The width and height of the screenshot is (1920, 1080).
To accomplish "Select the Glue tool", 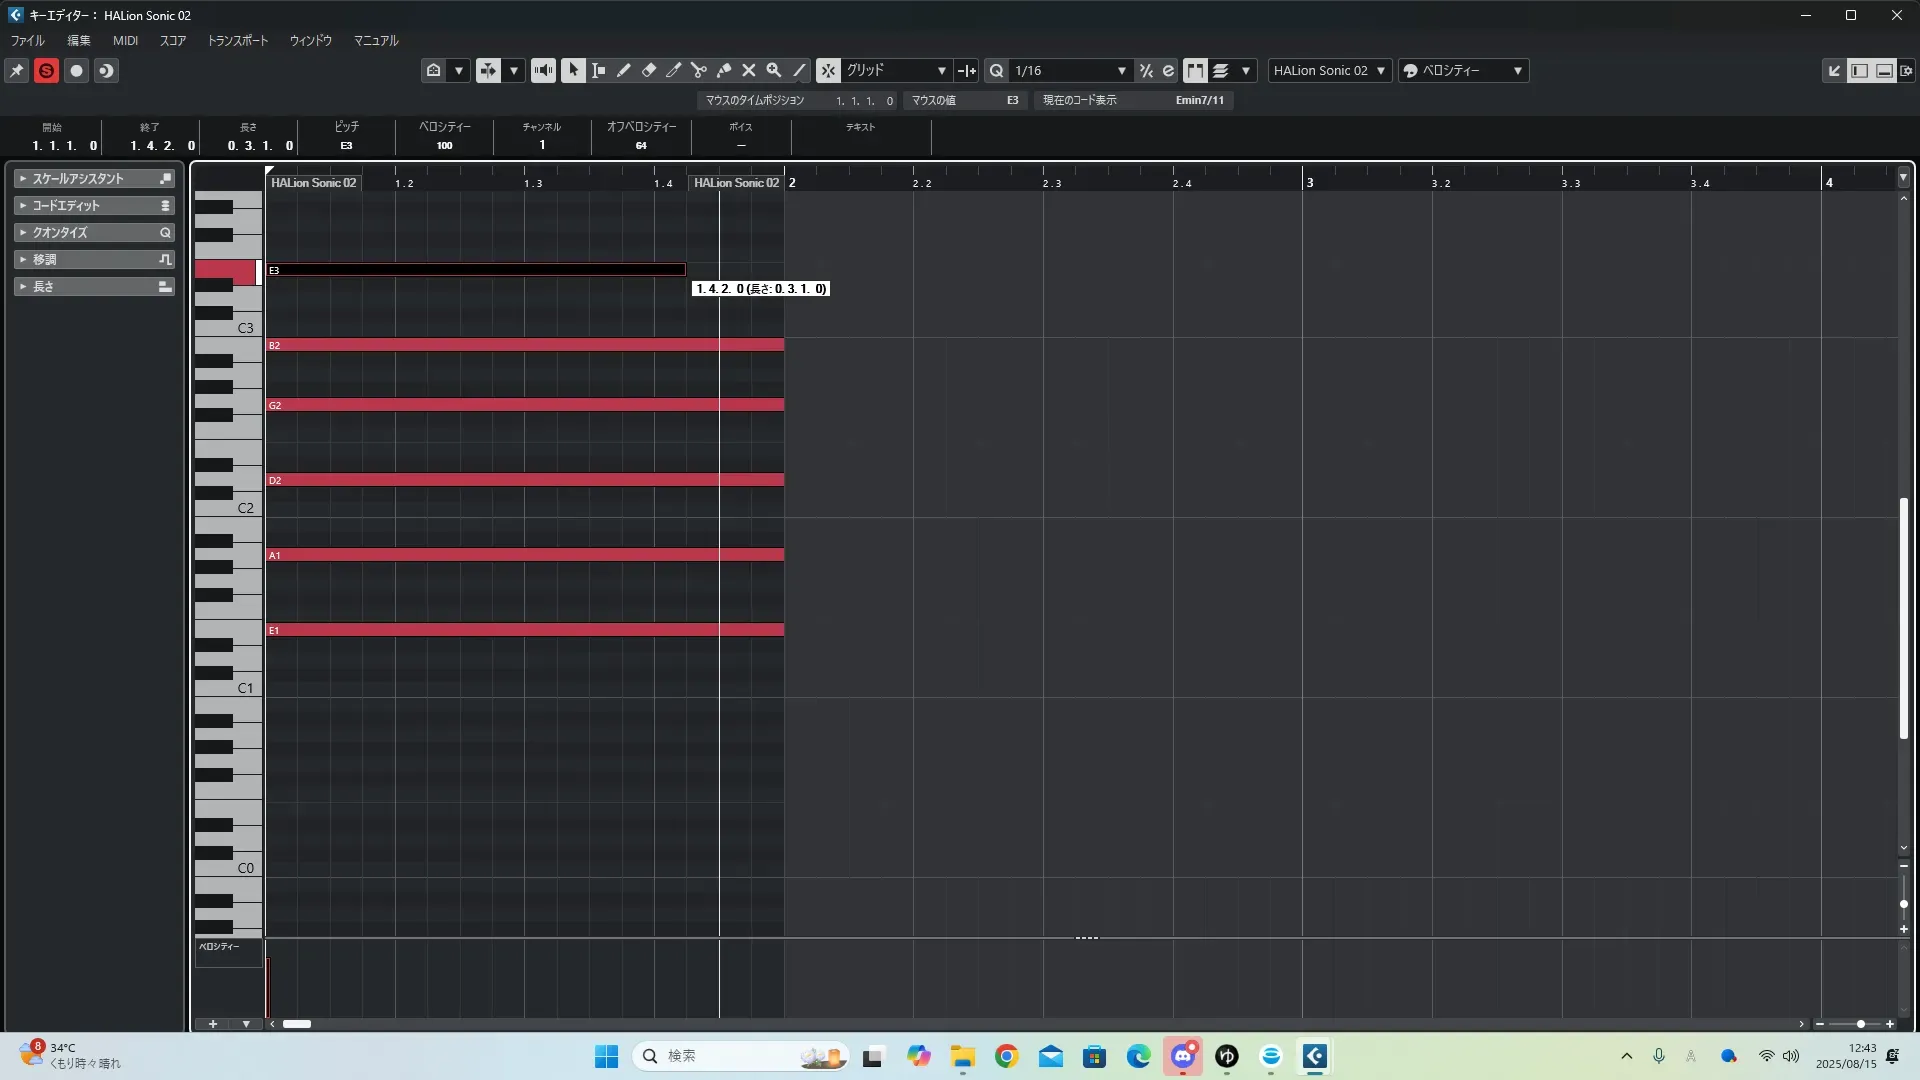I will (x=724, y=70).
